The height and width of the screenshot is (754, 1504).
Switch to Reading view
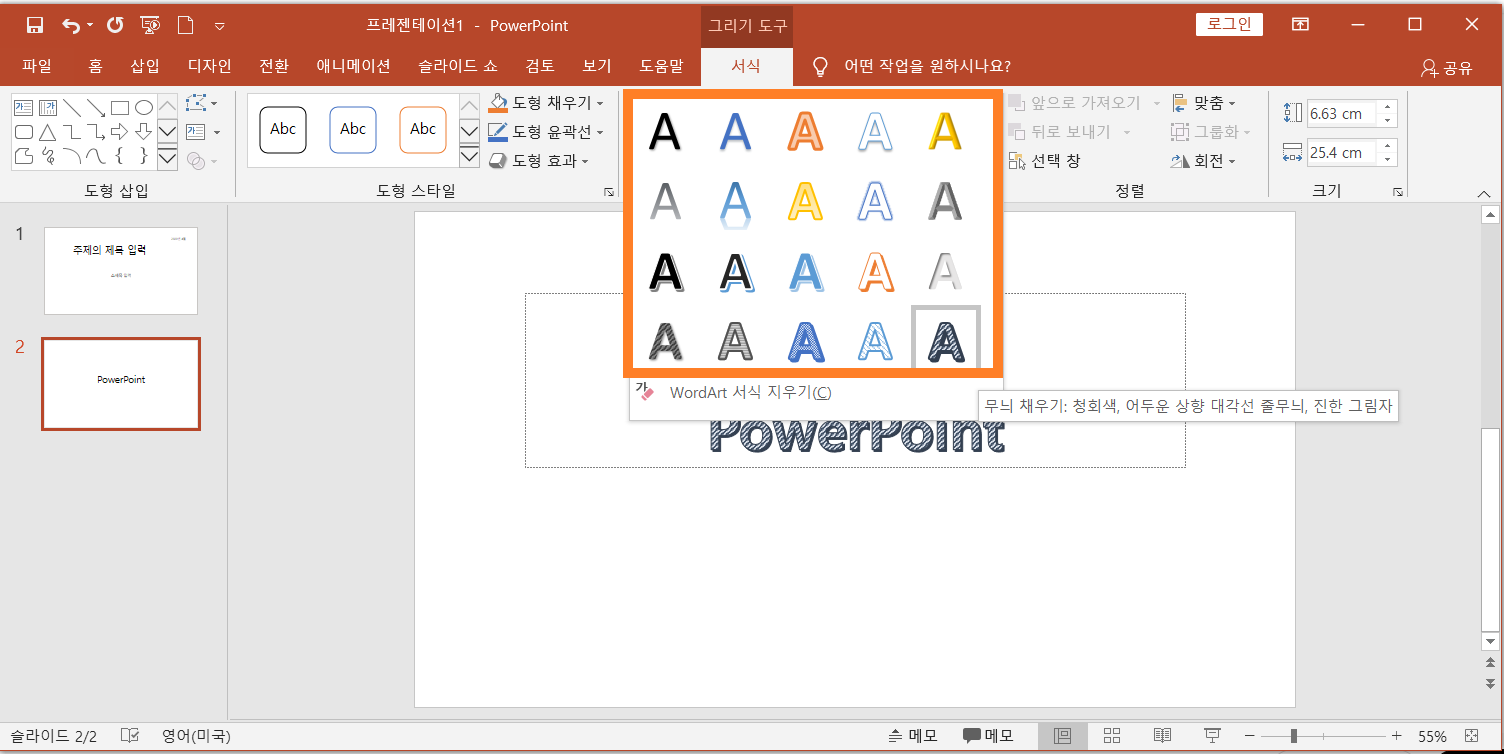[x=1163, y=736]
